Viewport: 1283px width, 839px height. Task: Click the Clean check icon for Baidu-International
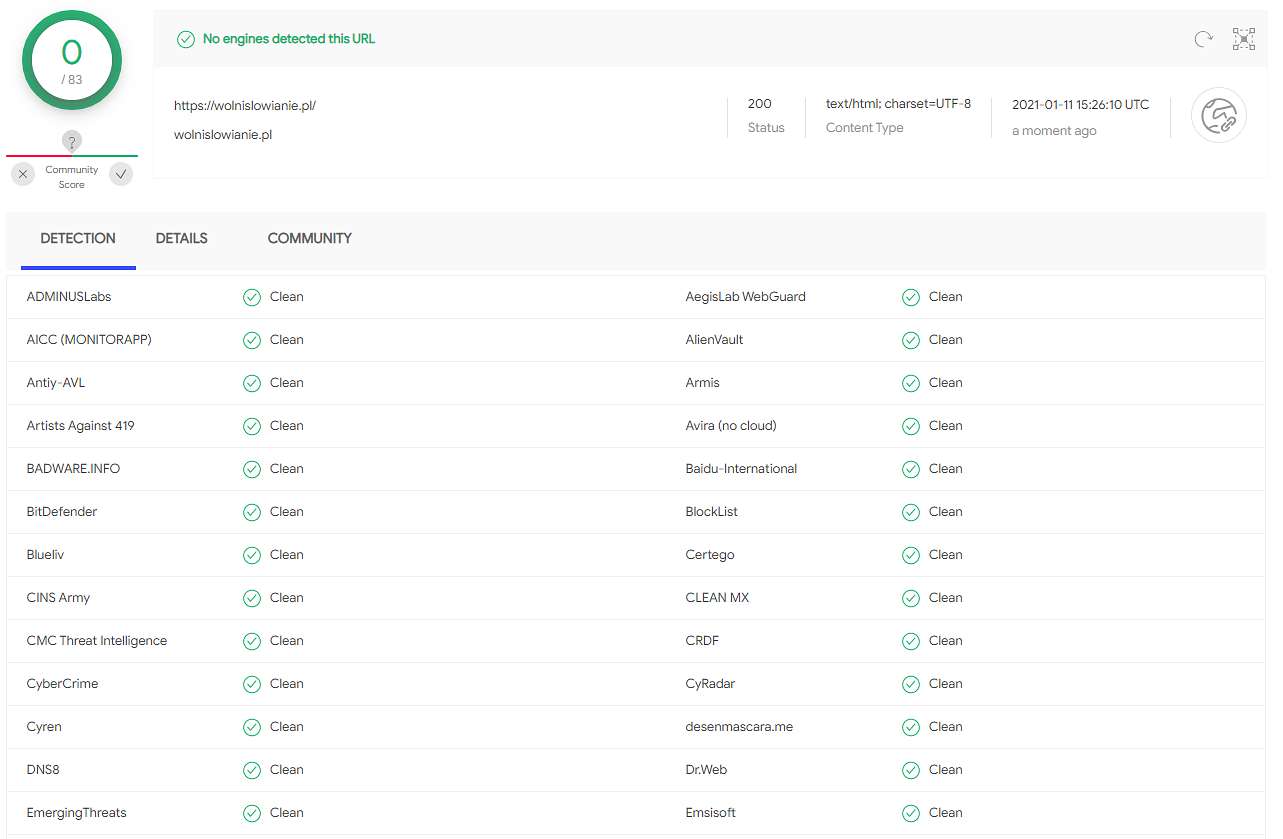click(x=911, y=469)
